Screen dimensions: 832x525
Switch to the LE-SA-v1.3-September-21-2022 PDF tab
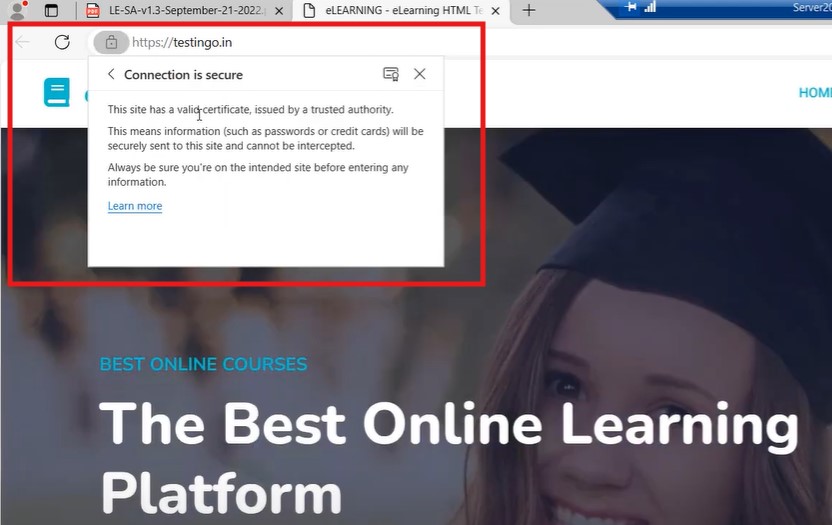[x=183, y=10]
